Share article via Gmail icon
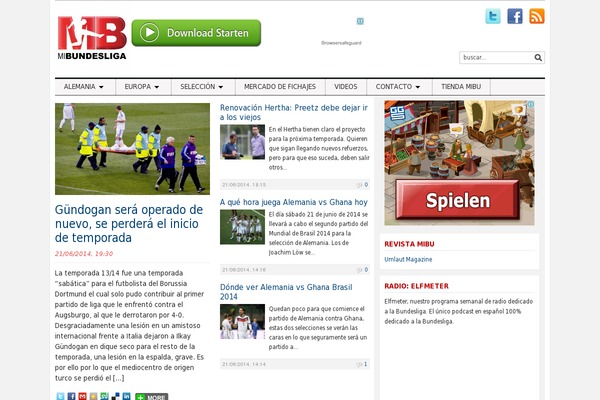 [x=82, y=396]
